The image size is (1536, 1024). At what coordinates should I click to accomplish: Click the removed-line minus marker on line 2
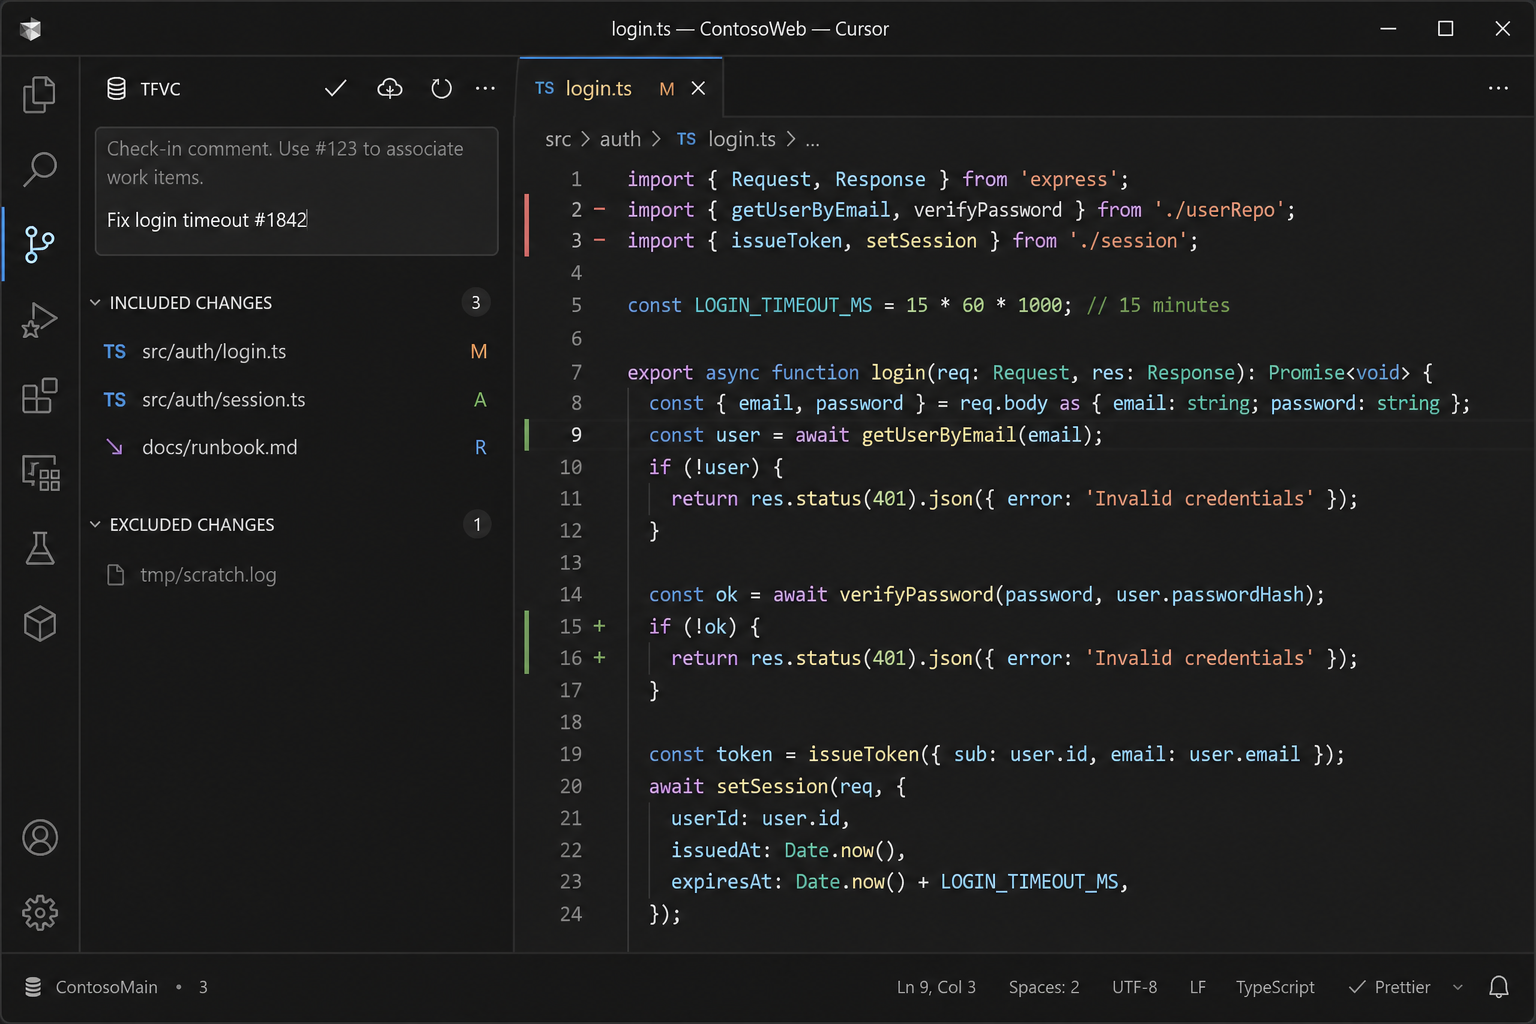pyautogui.click(x=599, y=210)
